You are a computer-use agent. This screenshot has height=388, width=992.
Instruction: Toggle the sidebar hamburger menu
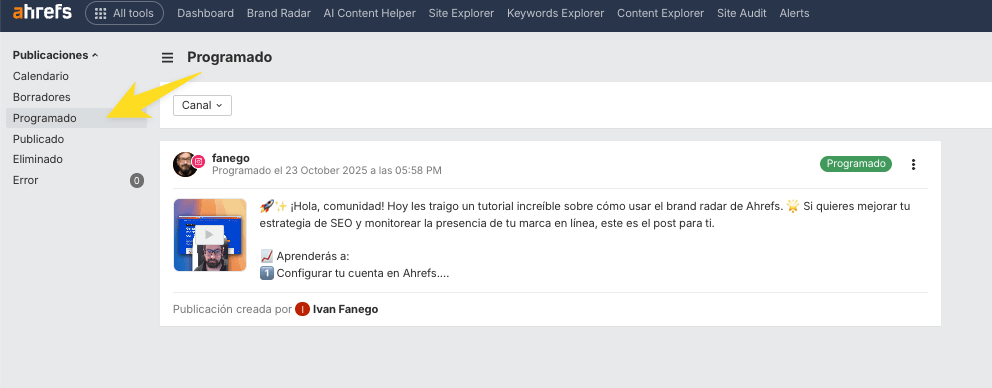168,58
